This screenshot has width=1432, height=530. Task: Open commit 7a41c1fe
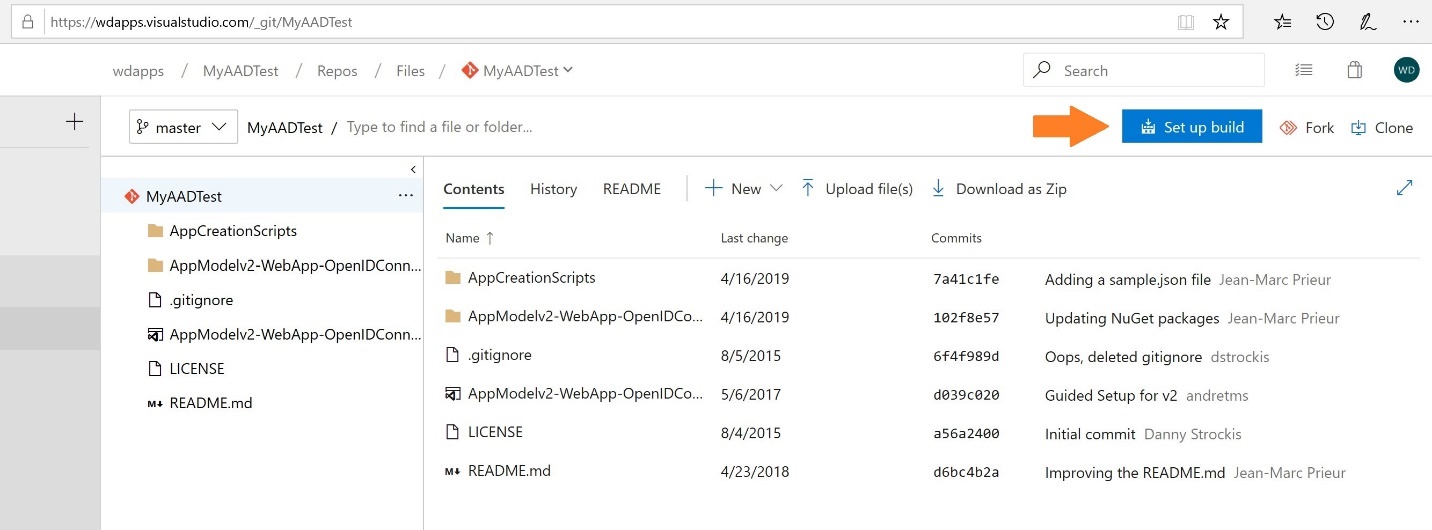(x=966, y=279)
